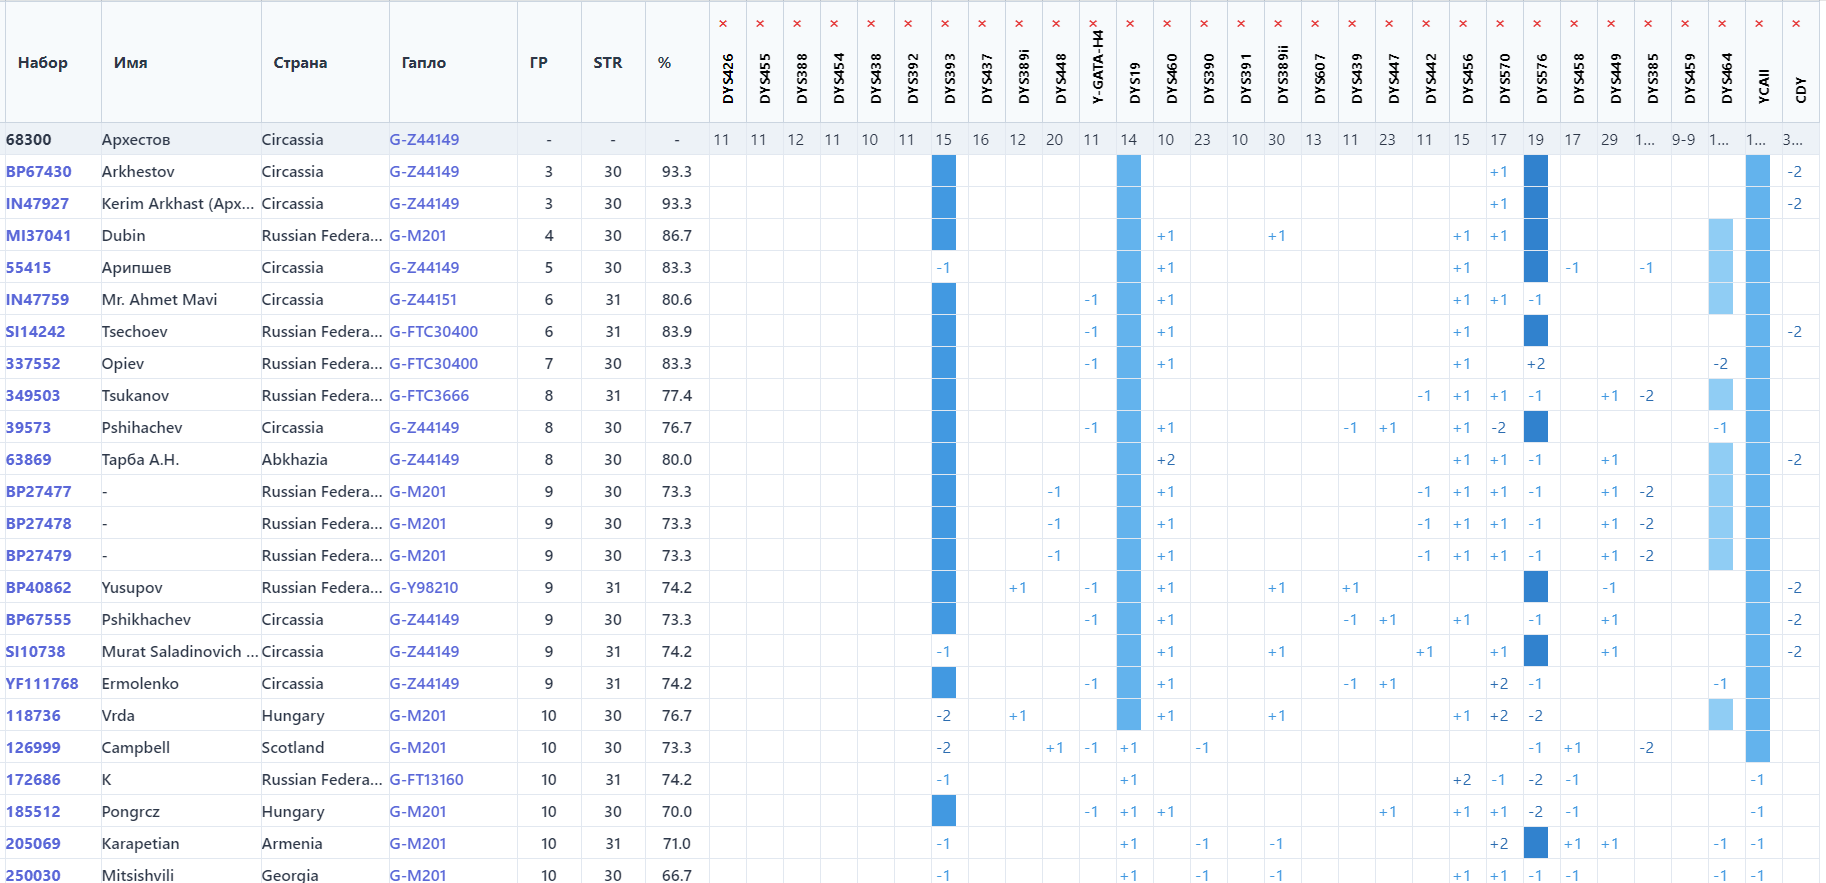Delete the DYS456 column with its X
Viewport: 1826px width, 883px height.
click(x=1463, y=24)
